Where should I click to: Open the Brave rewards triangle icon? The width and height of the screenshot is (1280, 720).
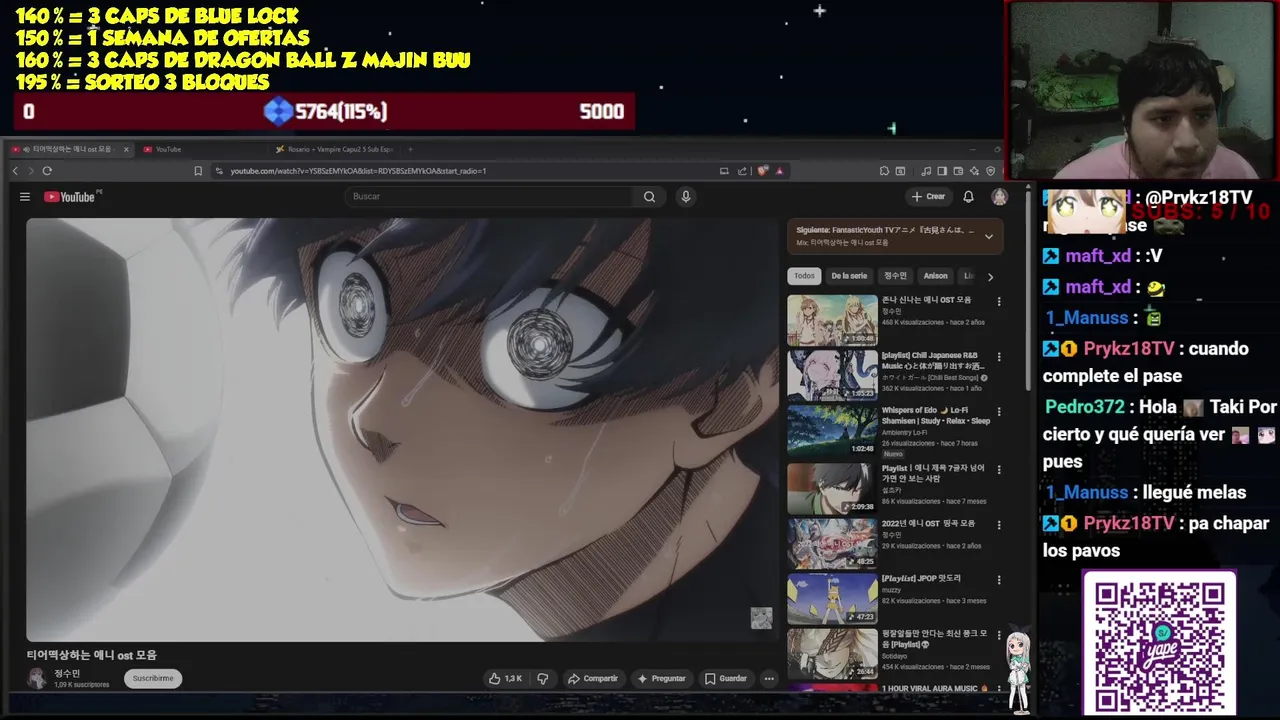click(779, 171)
